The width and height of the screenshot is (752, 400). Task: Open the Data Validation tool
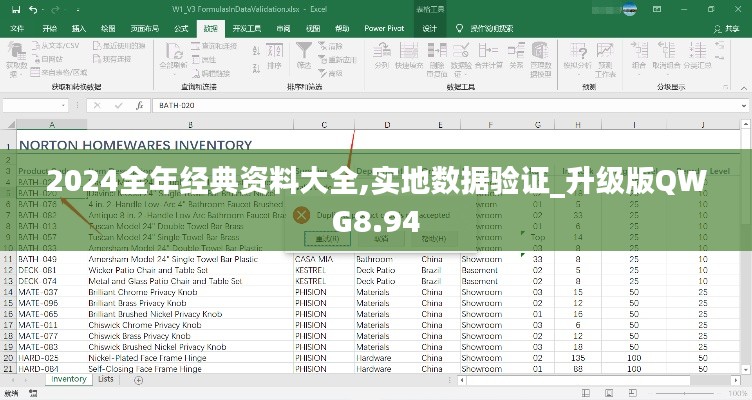coord(461,60)
